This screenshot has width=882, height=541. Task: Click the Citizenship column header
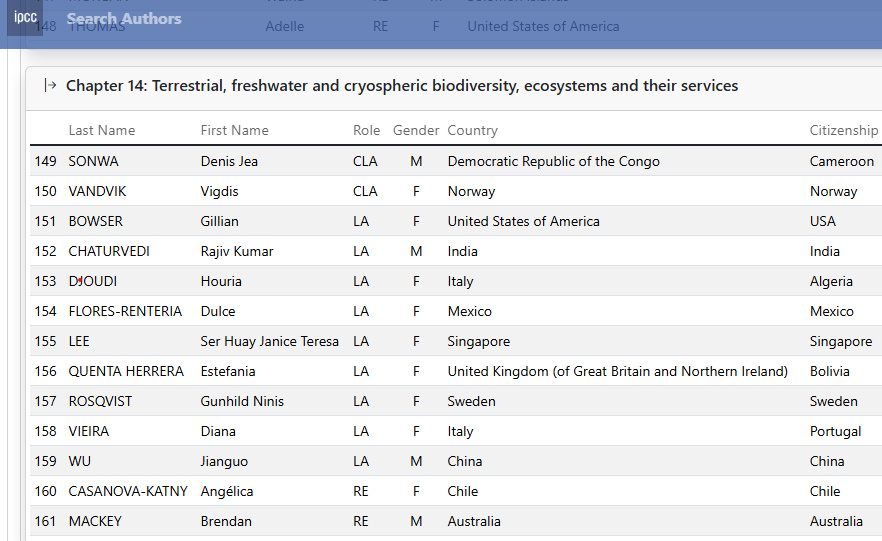click(x=843, y=130)
